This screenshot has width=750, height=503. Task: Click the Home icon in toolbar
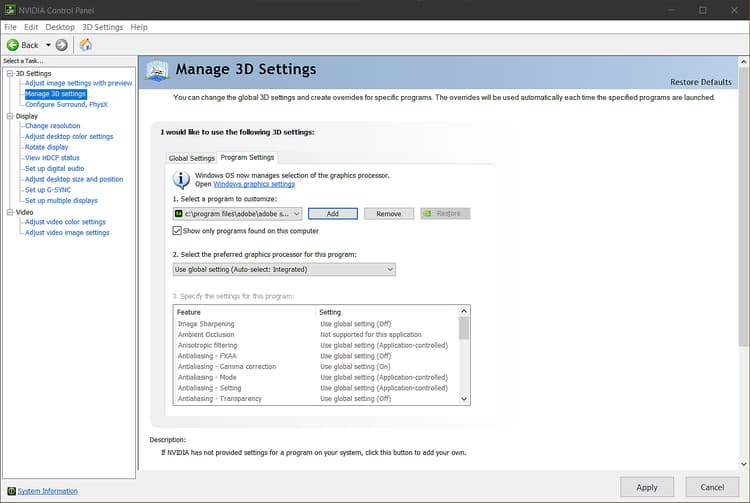click(x=86, y=45)
